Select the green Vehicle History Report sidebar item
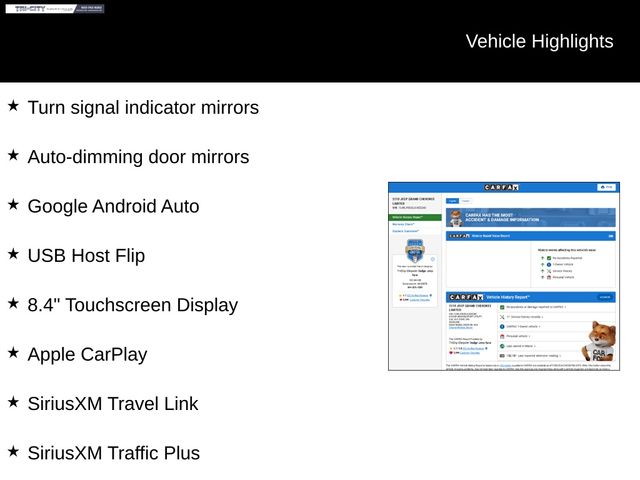This screenshot has width=640, height=480. (415, 218)
